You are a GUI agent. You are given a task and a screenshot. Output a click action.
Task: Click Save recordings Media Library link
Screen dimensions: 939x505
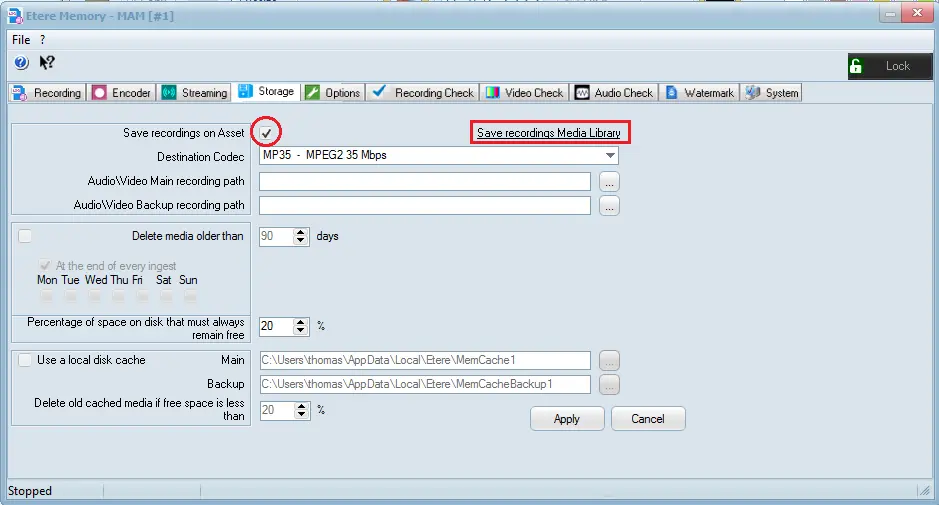tap(549, 133)
